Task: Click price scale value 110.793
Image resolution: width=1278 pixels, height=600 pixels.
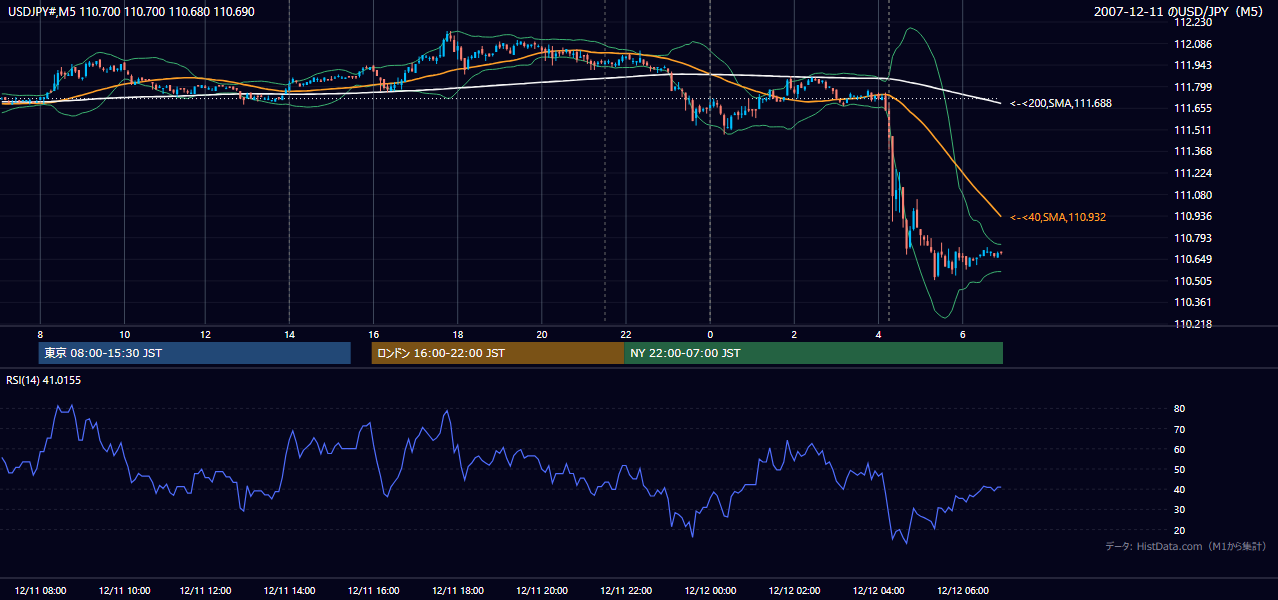Action: (x=1195, y=238)
